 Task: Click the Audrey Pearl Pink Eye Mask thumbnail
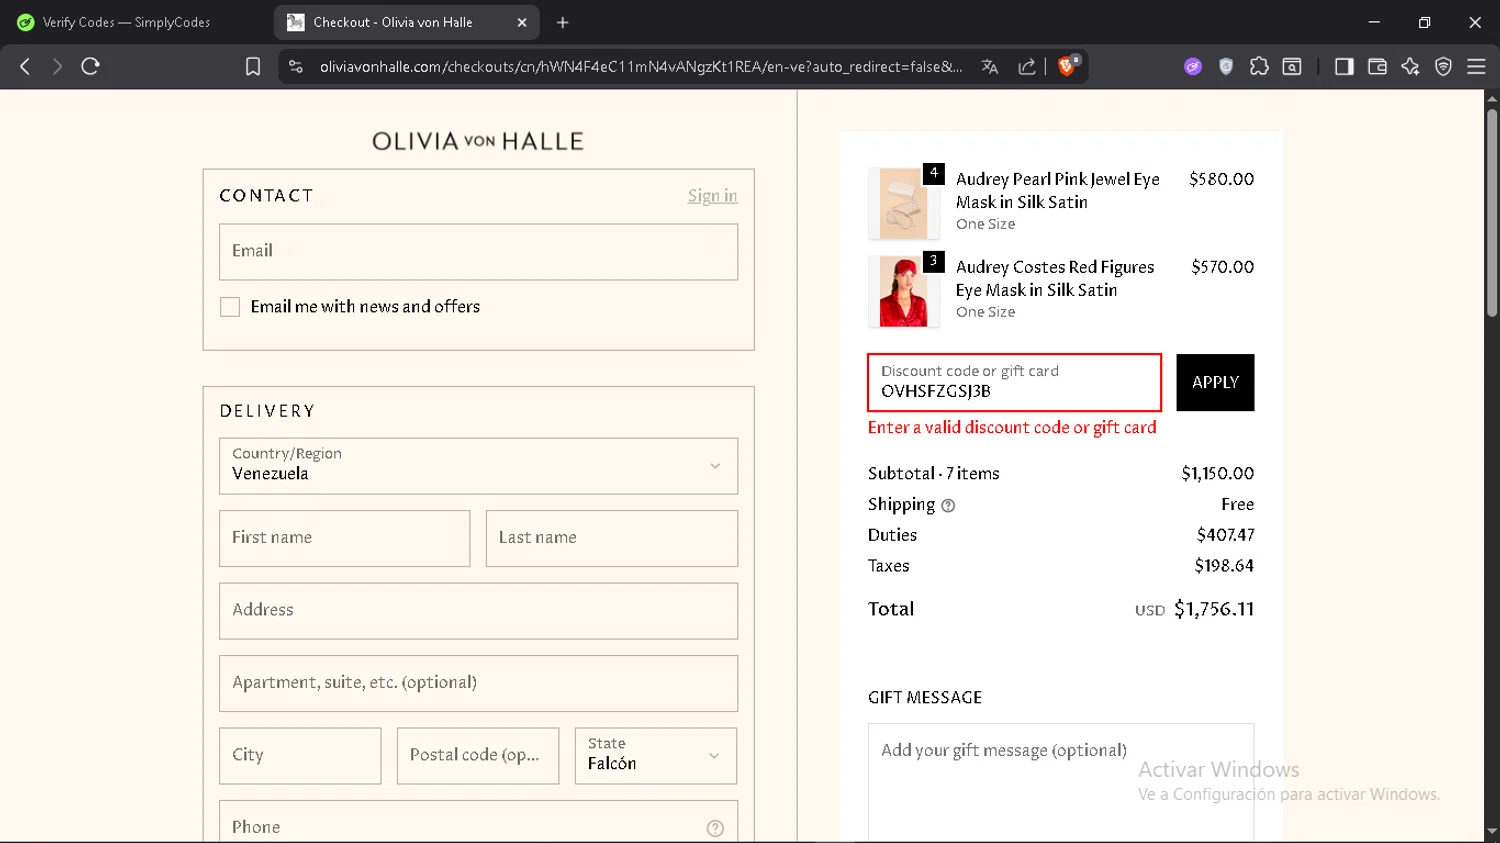click(904, 203)
